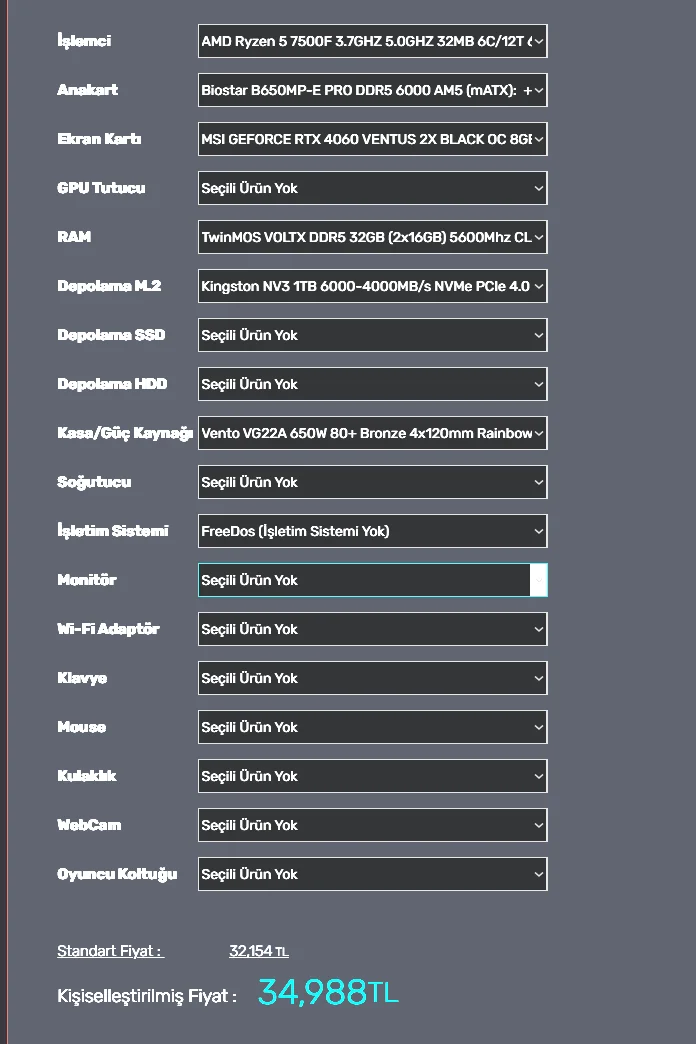696x1044 pixels.
Task: Click the RAM label text
Action: point(74,236)
